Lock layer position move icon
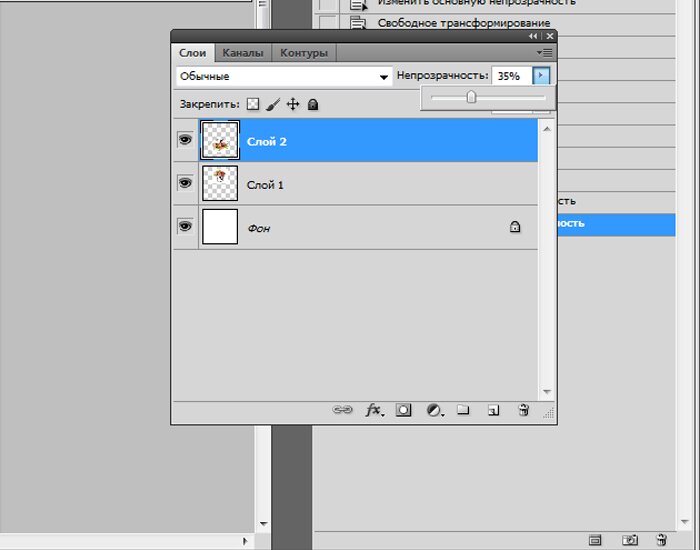The width and height of the screenshot is (700, 550). 293,104
